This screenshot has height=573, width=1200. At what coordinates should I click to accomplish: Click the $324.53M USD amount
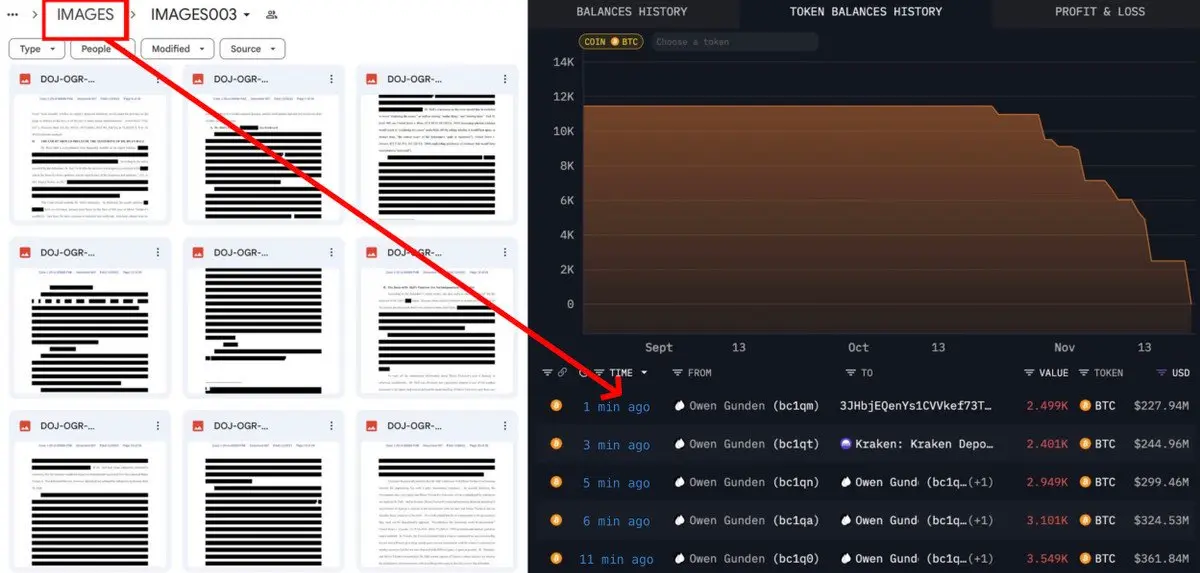(1163, 520)
